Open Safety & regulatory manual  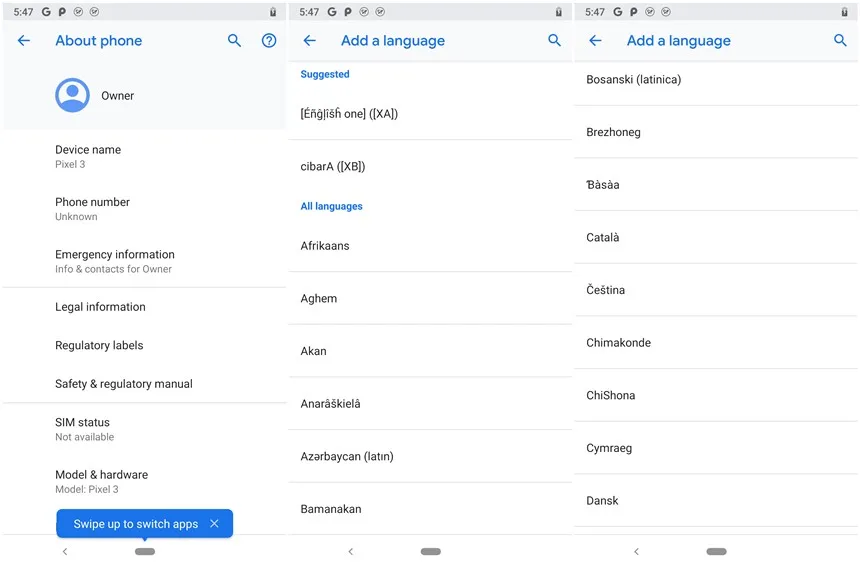(x=145, y=383)
